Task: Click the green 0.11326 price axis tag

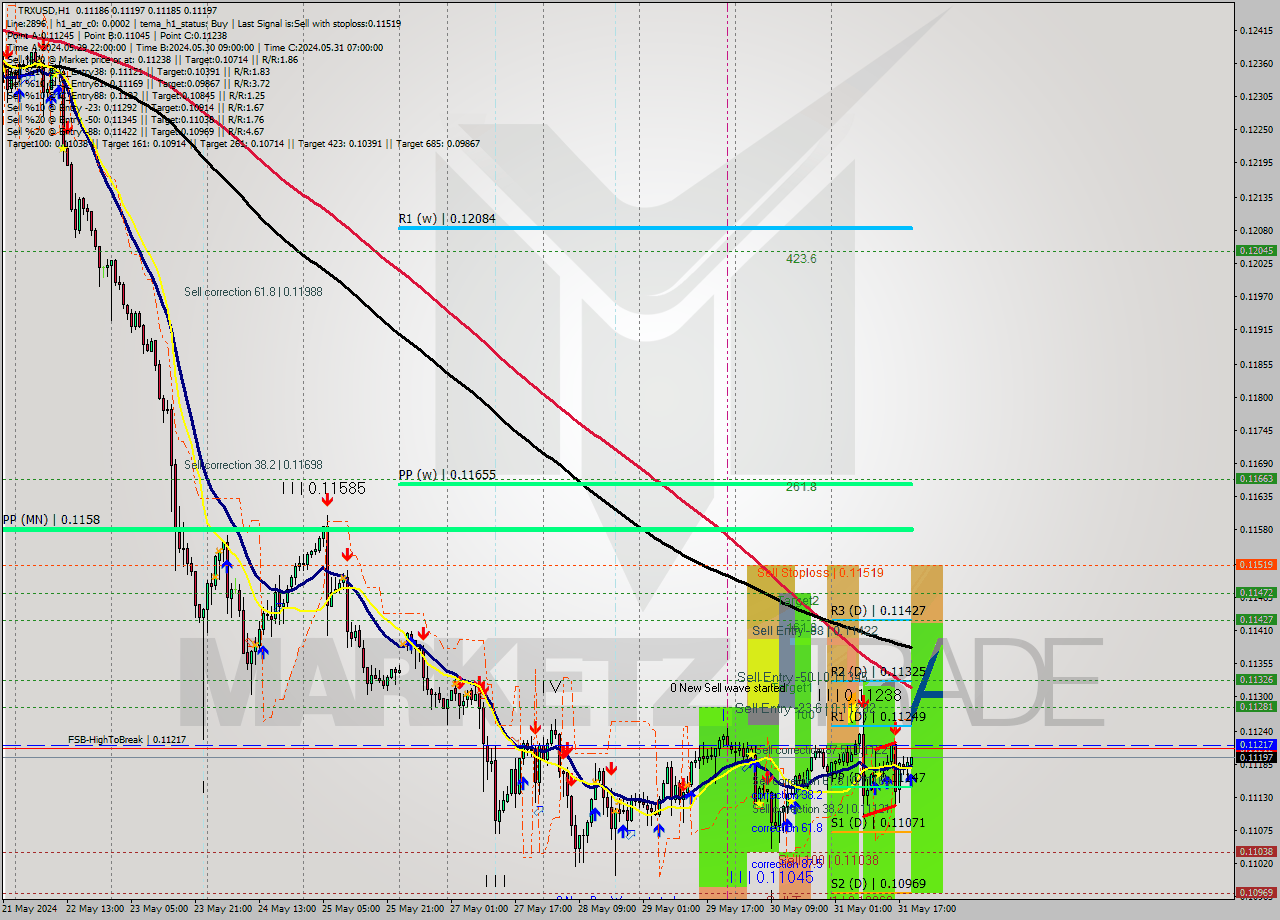Action: (1256, 680)
